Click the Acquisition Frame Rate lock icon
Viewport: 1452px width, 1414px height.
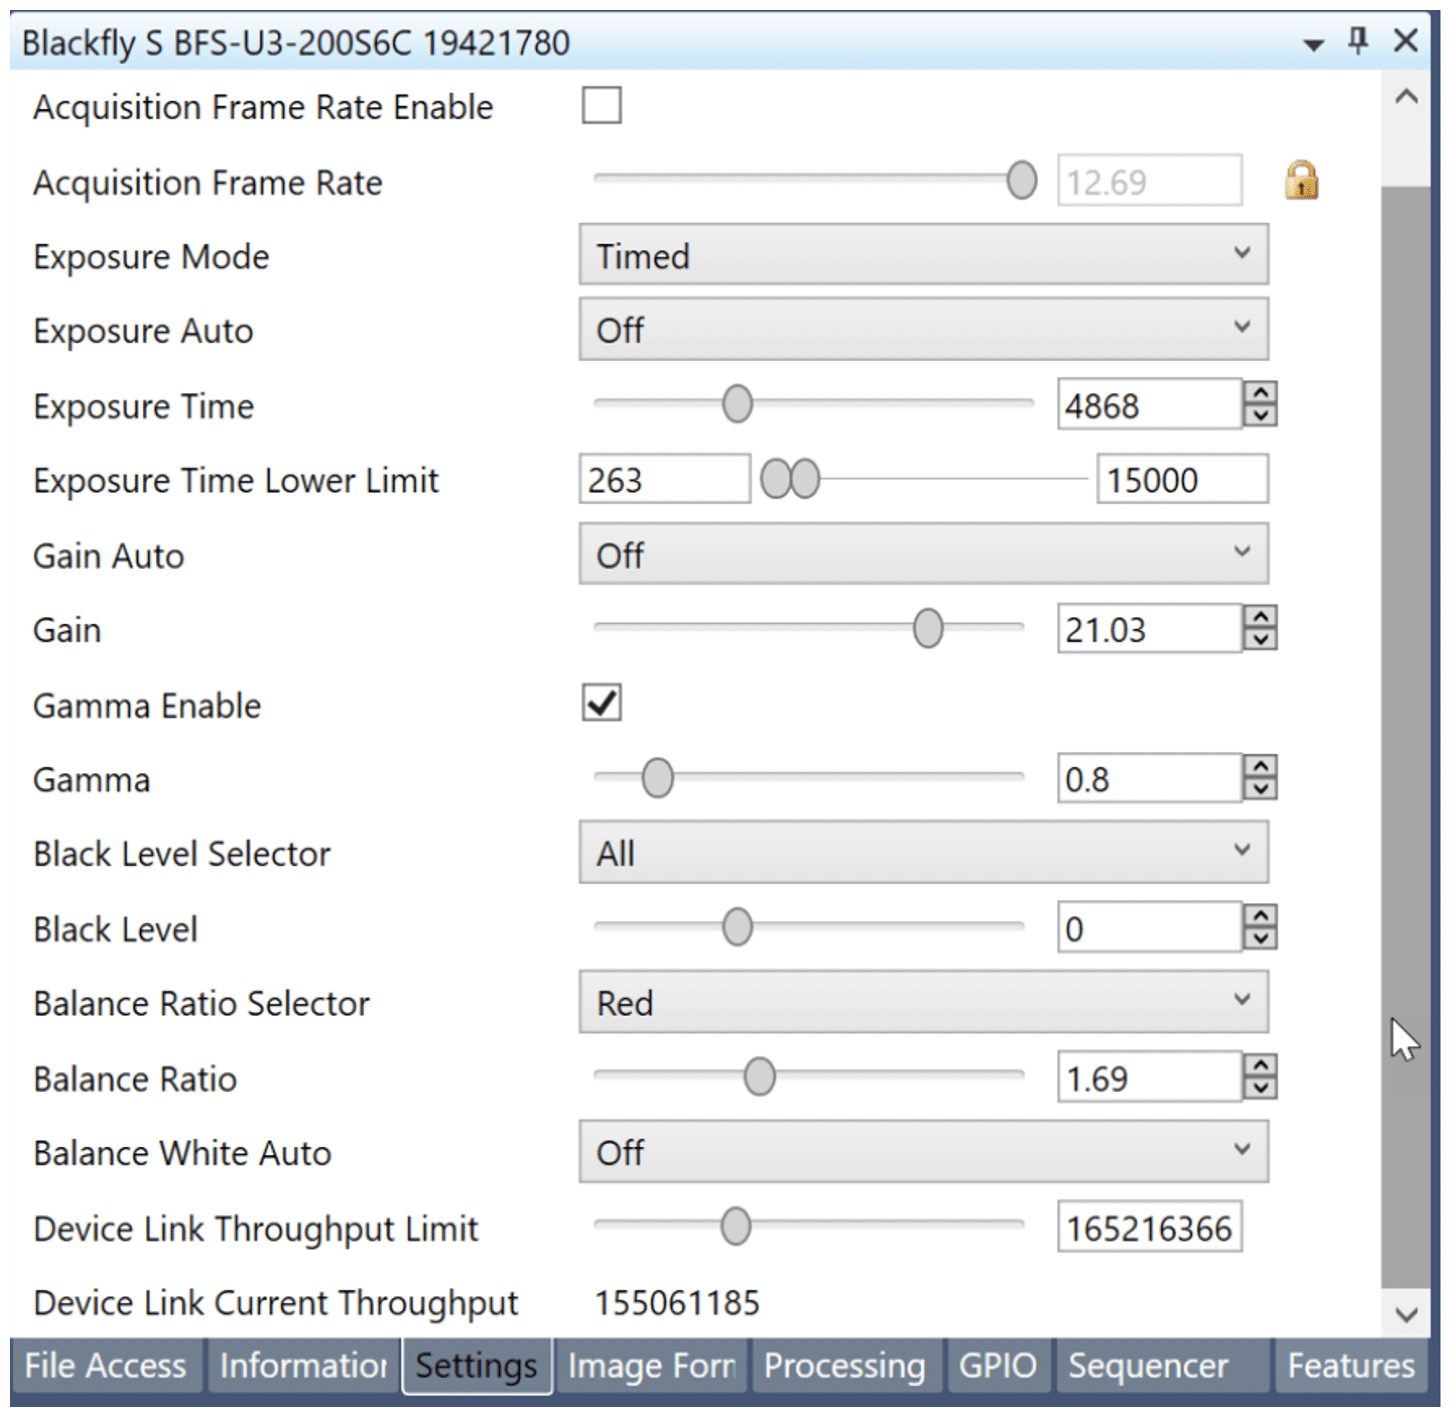1301,181
